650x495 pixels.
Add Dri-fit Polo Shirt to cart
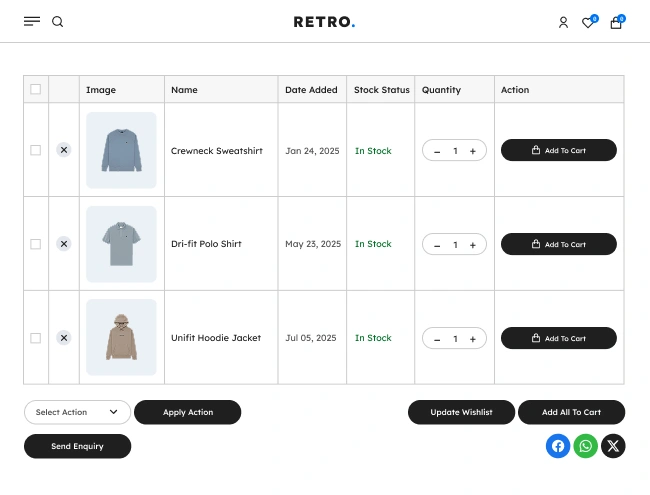[x=559, y=244]
